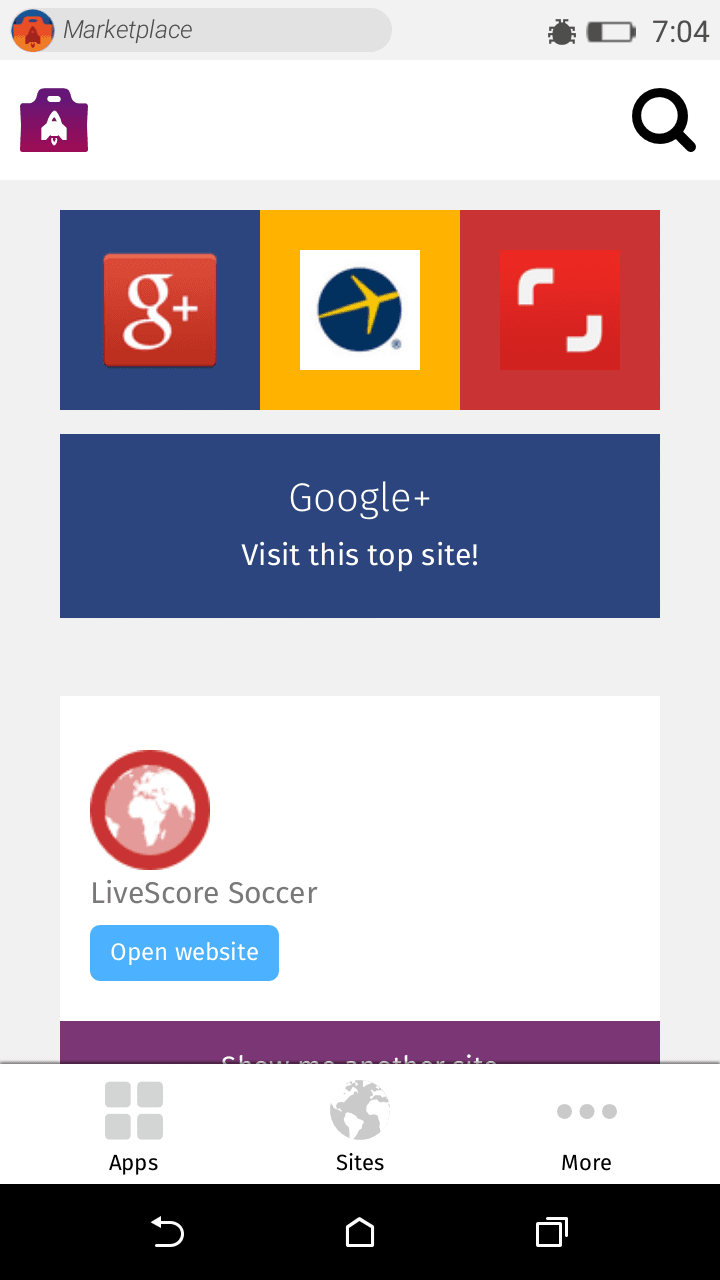Click the Marketplace rocket icon in URL bar

tap(32, 31)
